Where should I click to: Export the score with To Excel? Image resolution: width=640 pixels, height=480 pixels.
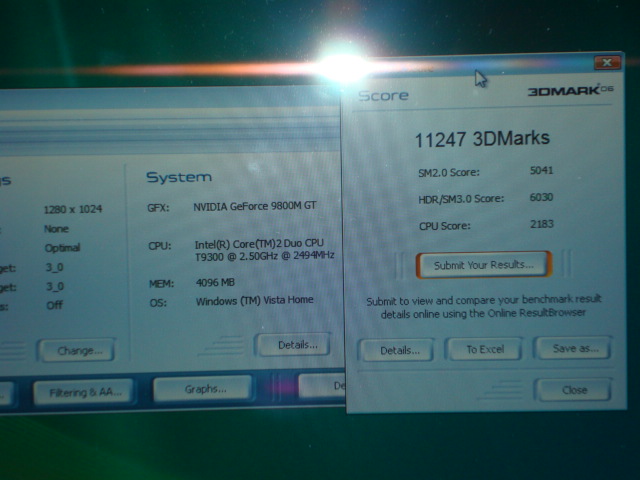click(485, 349)
